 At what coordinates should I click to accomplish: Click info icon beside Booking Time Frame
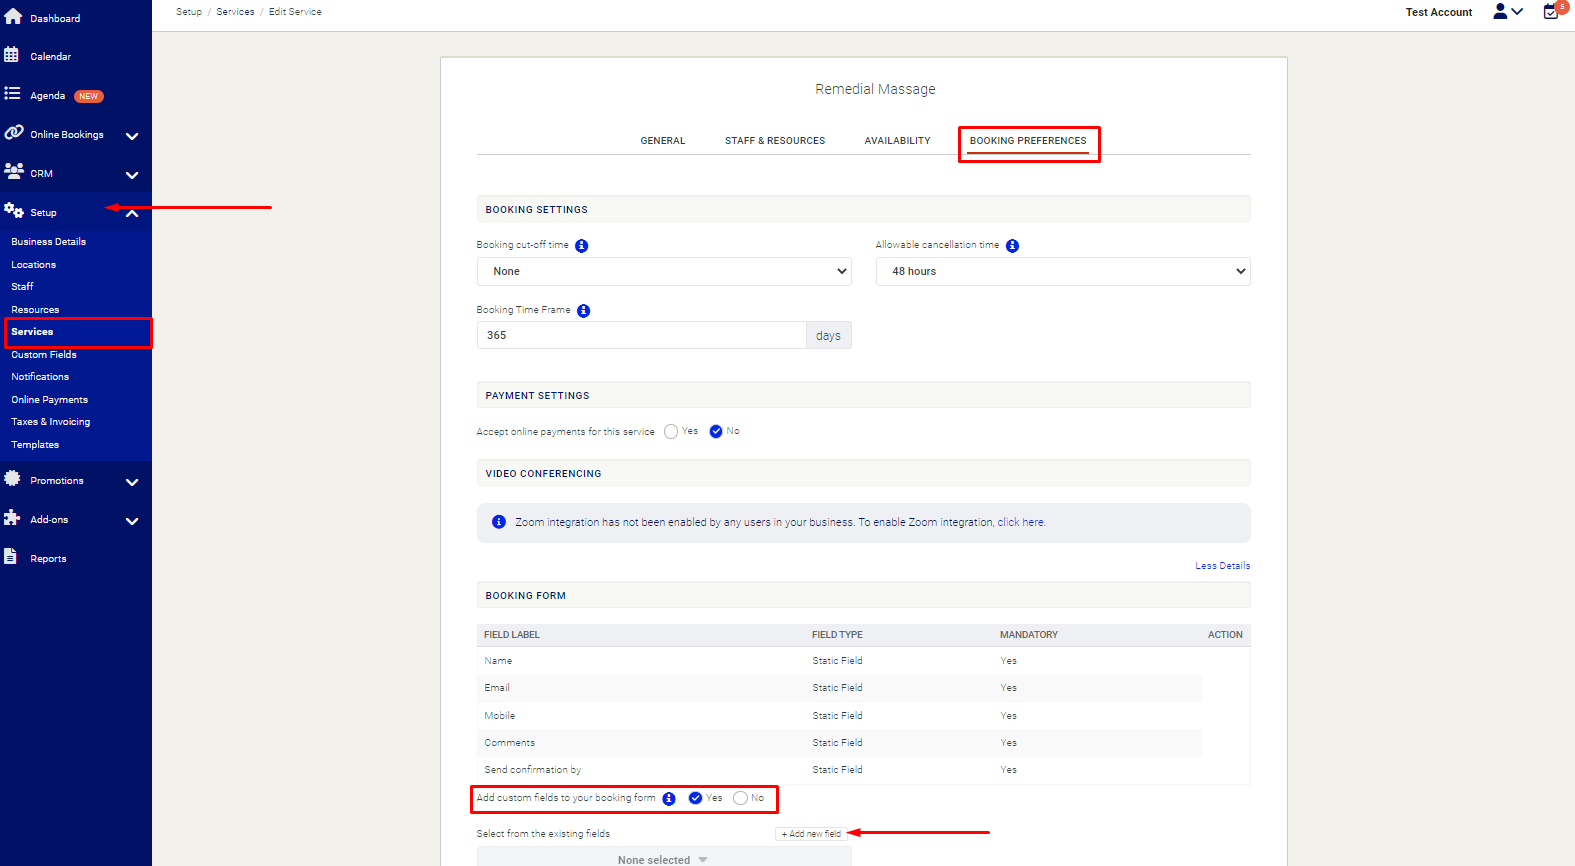coord(584,311)
